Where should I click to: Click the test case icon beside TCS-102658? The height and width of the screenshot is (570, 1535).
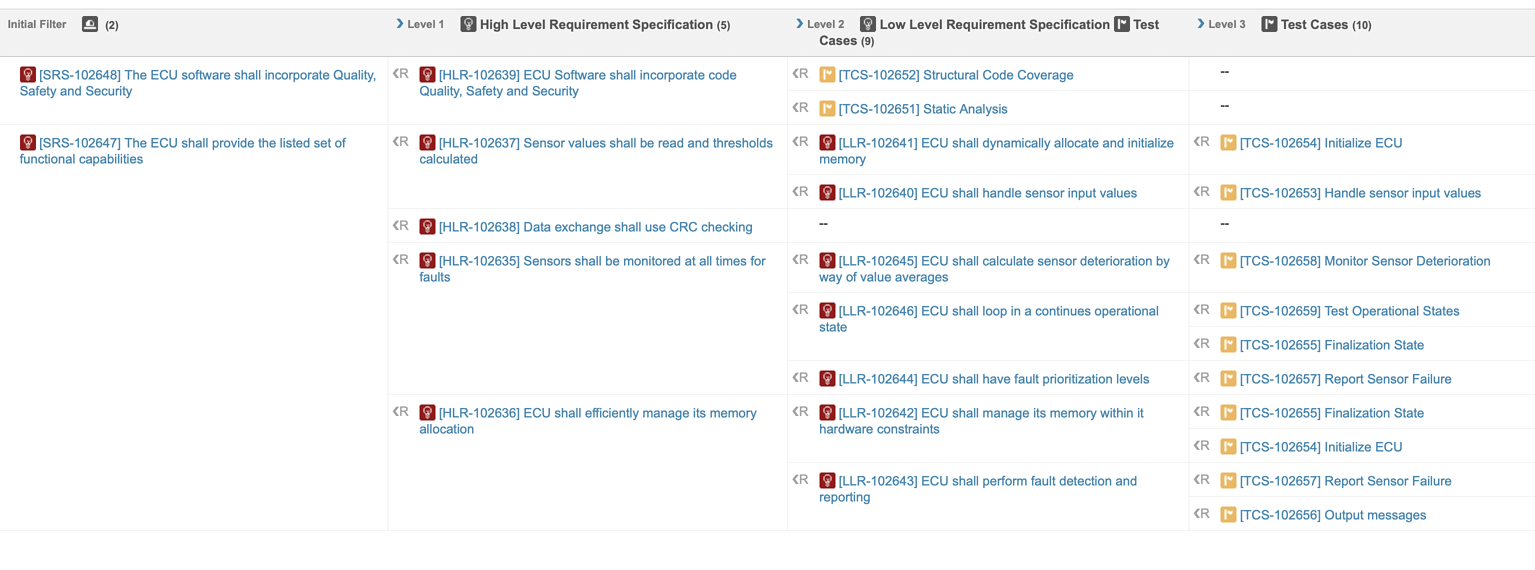click(x=1228, y=261)
